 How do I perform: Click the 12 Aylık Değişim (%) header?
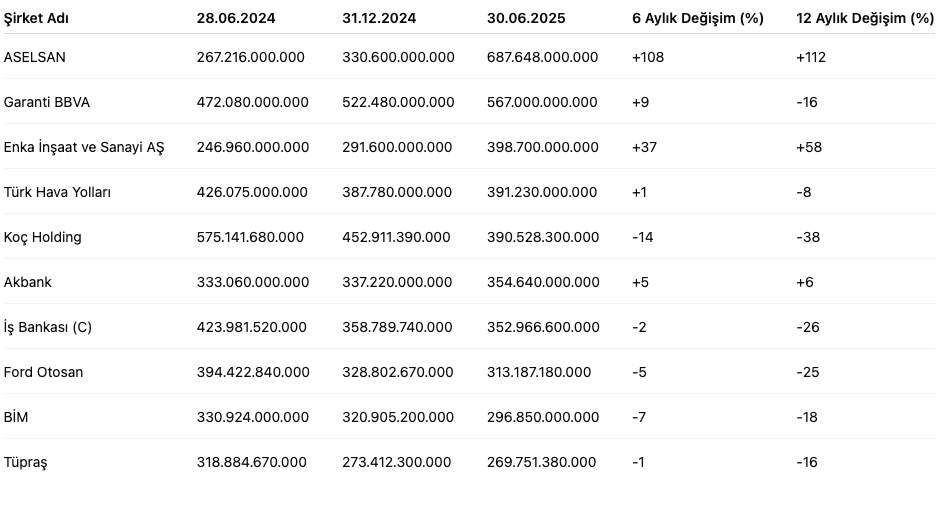pyautogui.click(x=865, y=18)
